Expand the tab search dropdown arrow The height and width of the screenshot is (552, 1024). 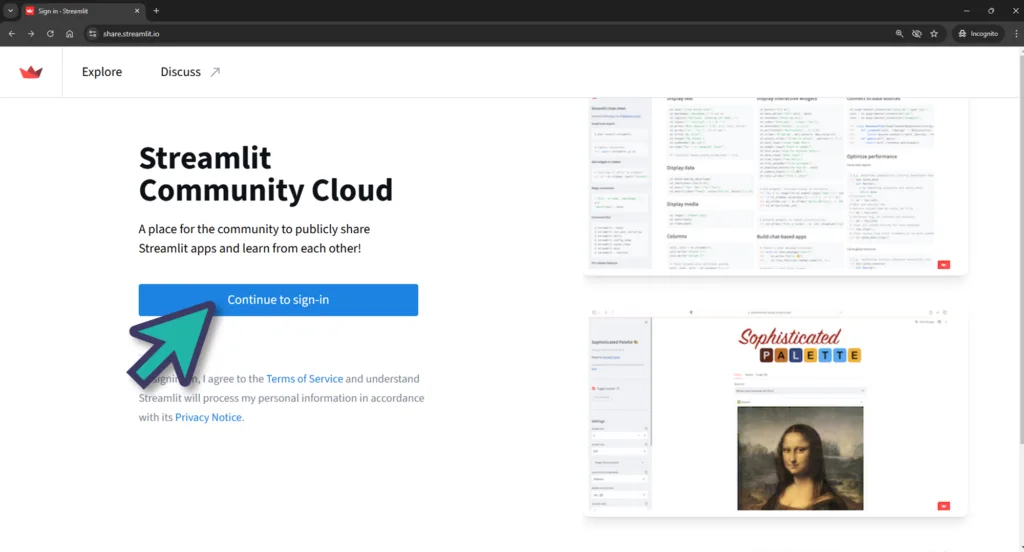point(9,10)
